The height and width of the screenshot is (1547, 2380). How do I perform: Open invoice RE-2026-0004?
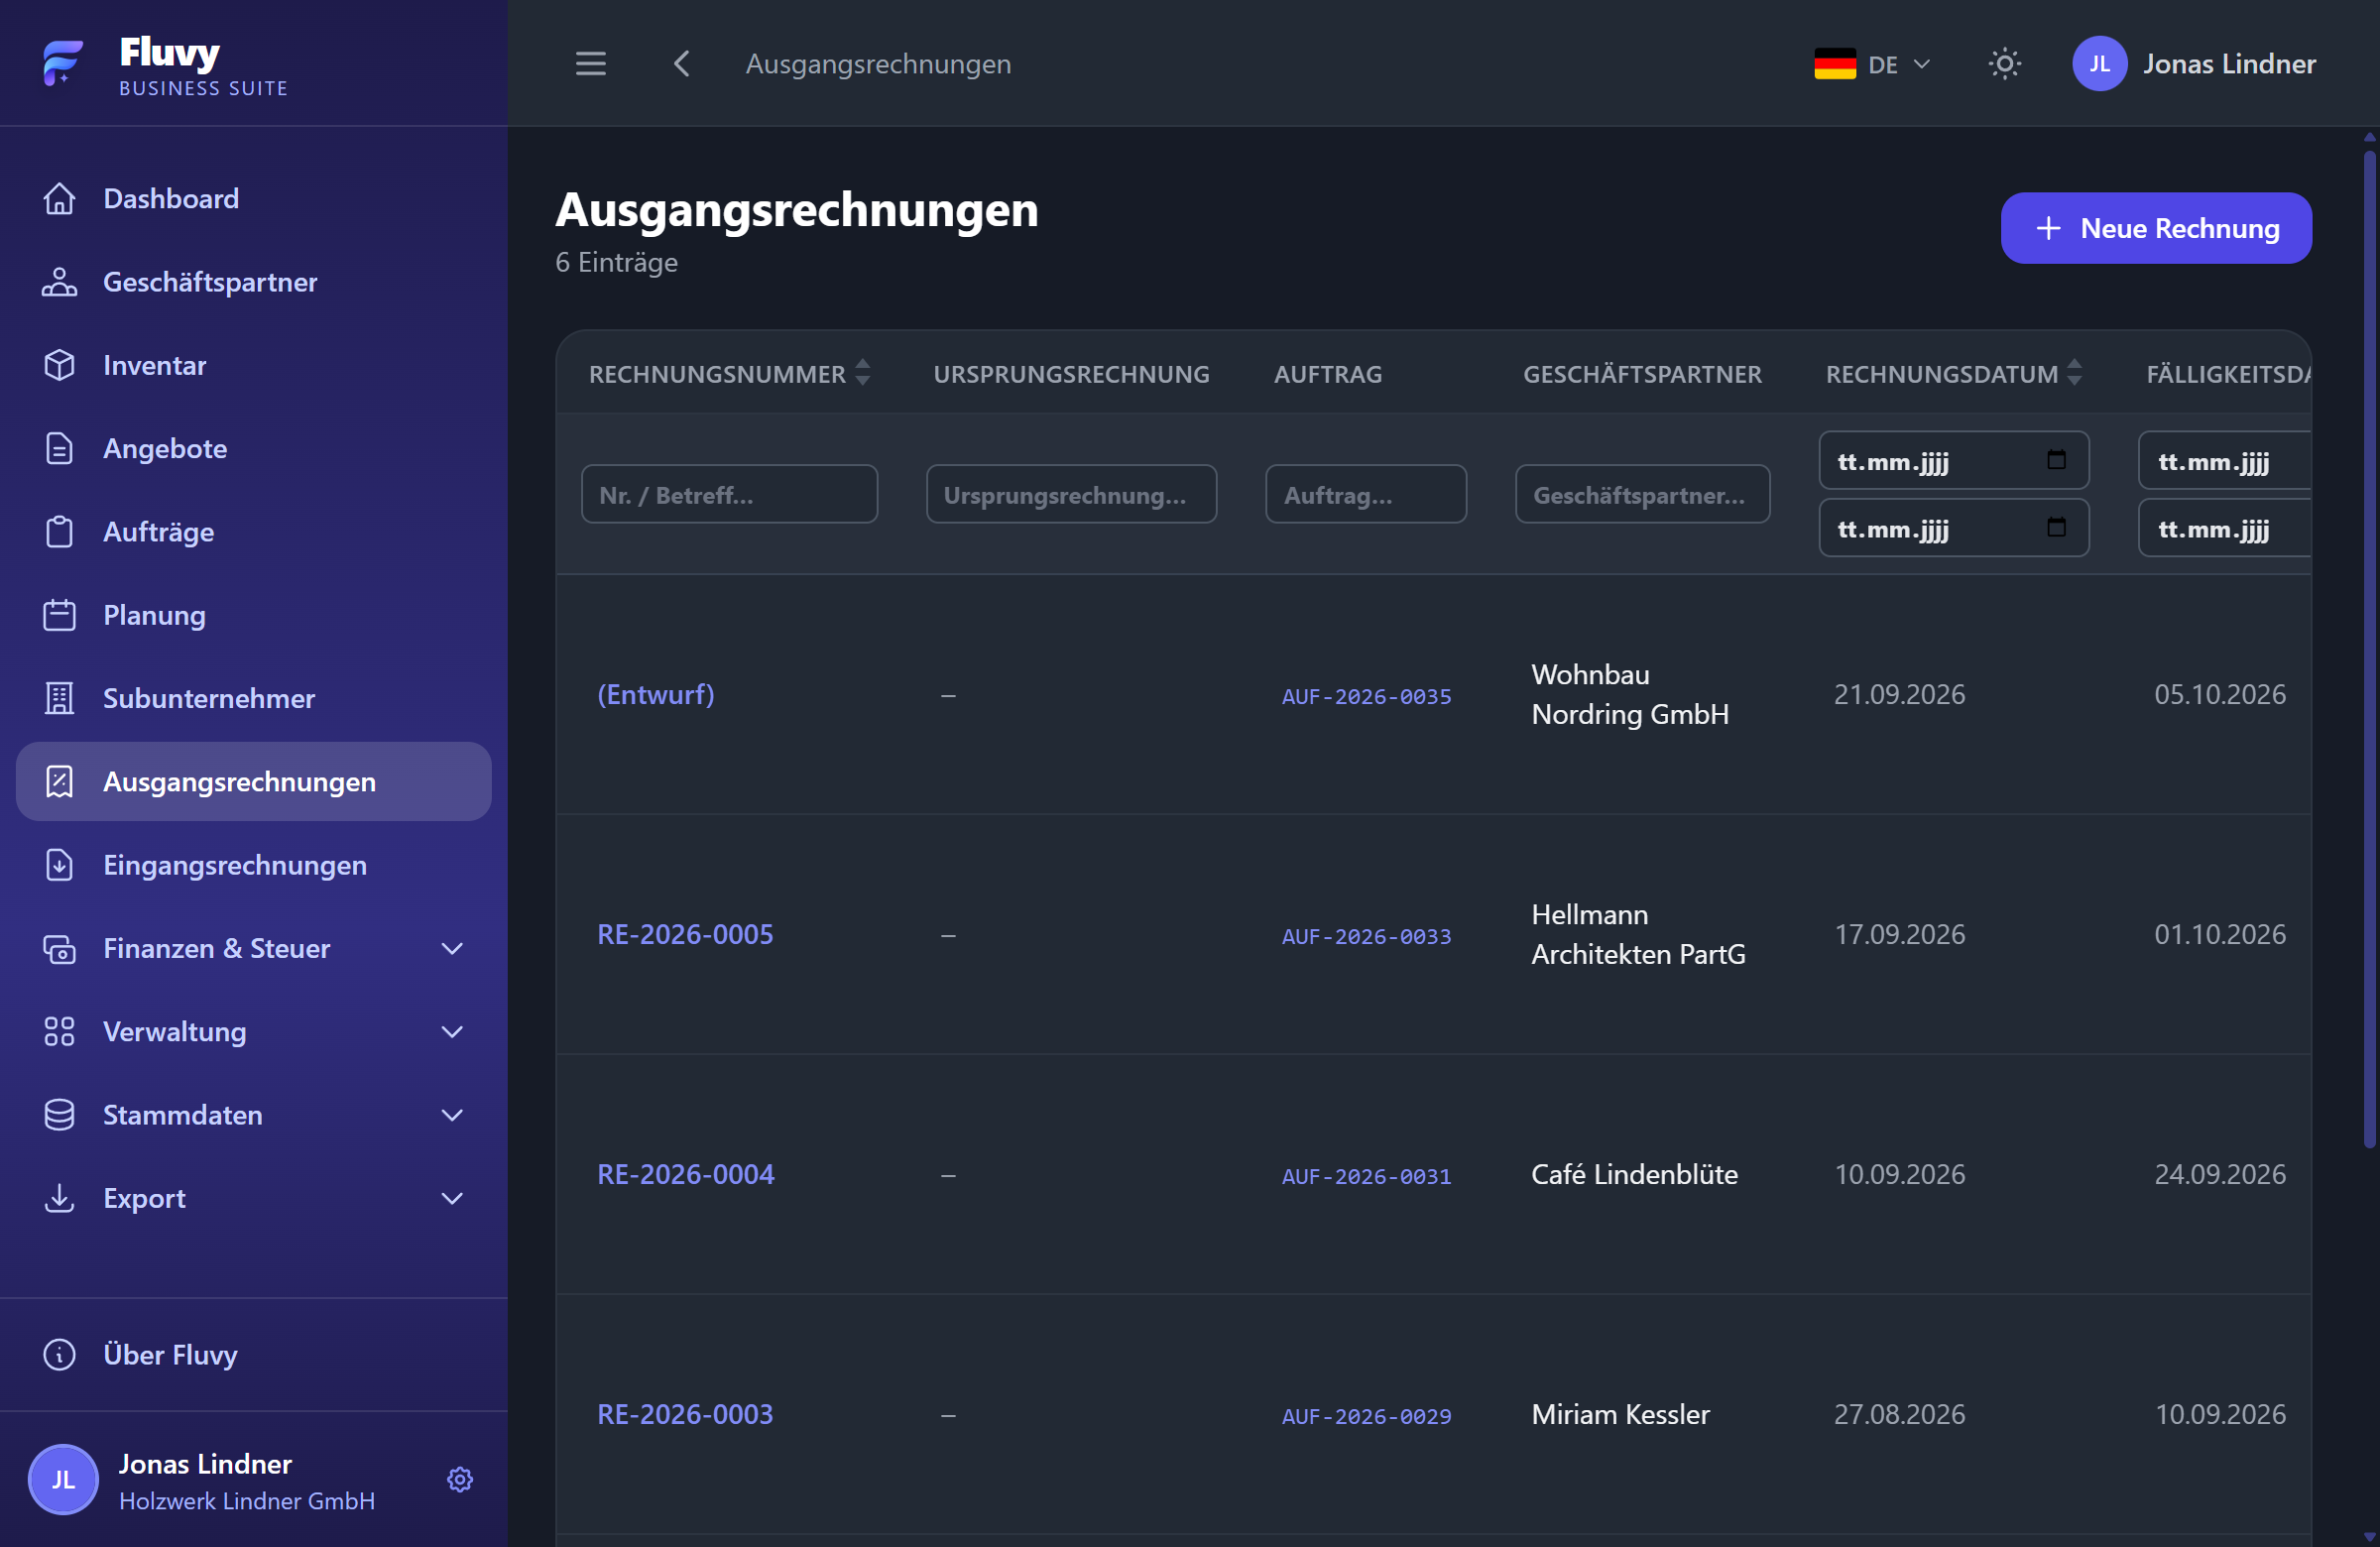685,1174
